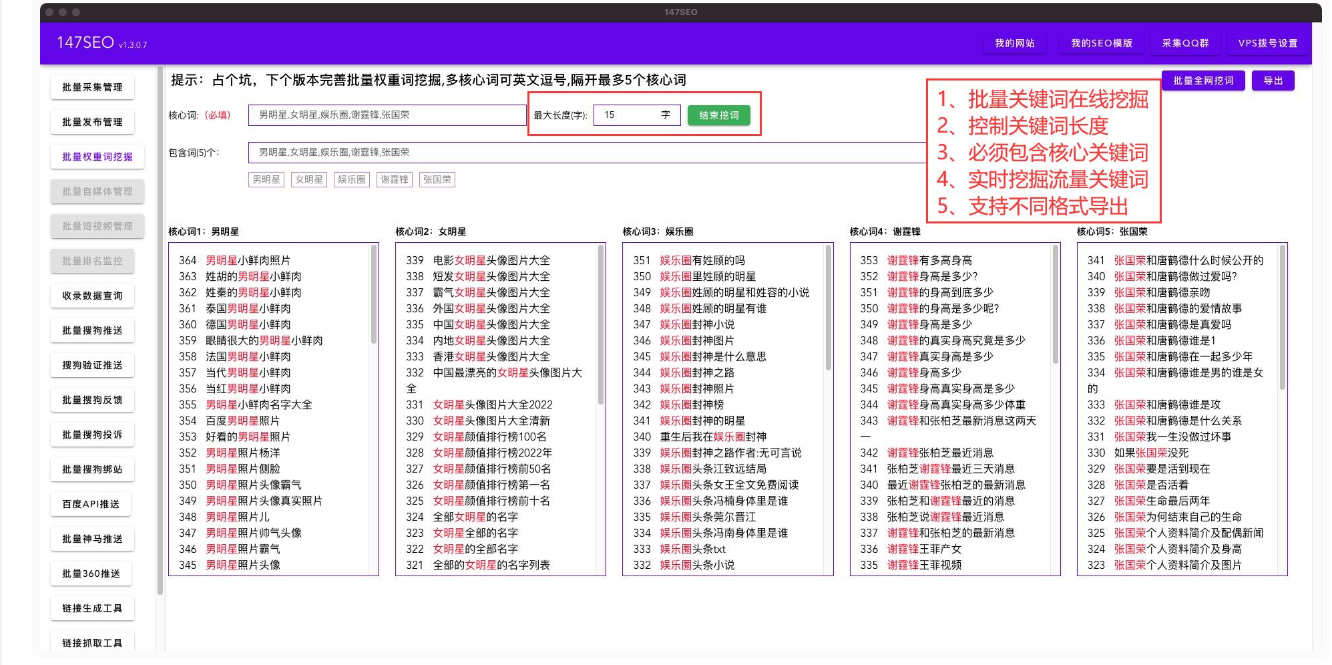Click into the 包含词 input field
This screenshot has height=665, width=1332.
pyautogui.click(x=590, y=153)
